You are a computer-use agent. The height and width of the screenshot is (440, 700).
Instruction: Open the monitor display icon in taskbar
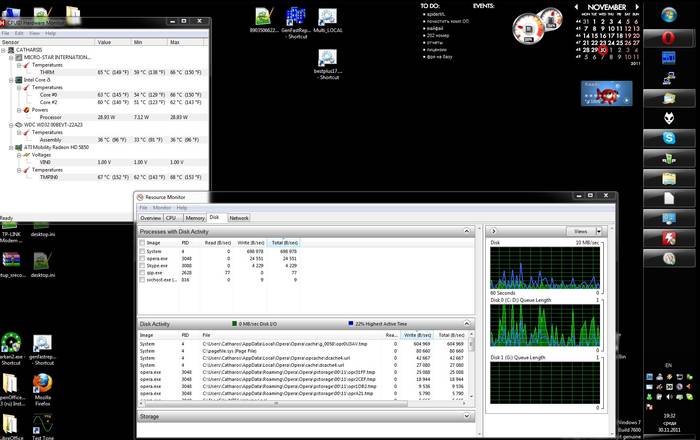(669, 218)
